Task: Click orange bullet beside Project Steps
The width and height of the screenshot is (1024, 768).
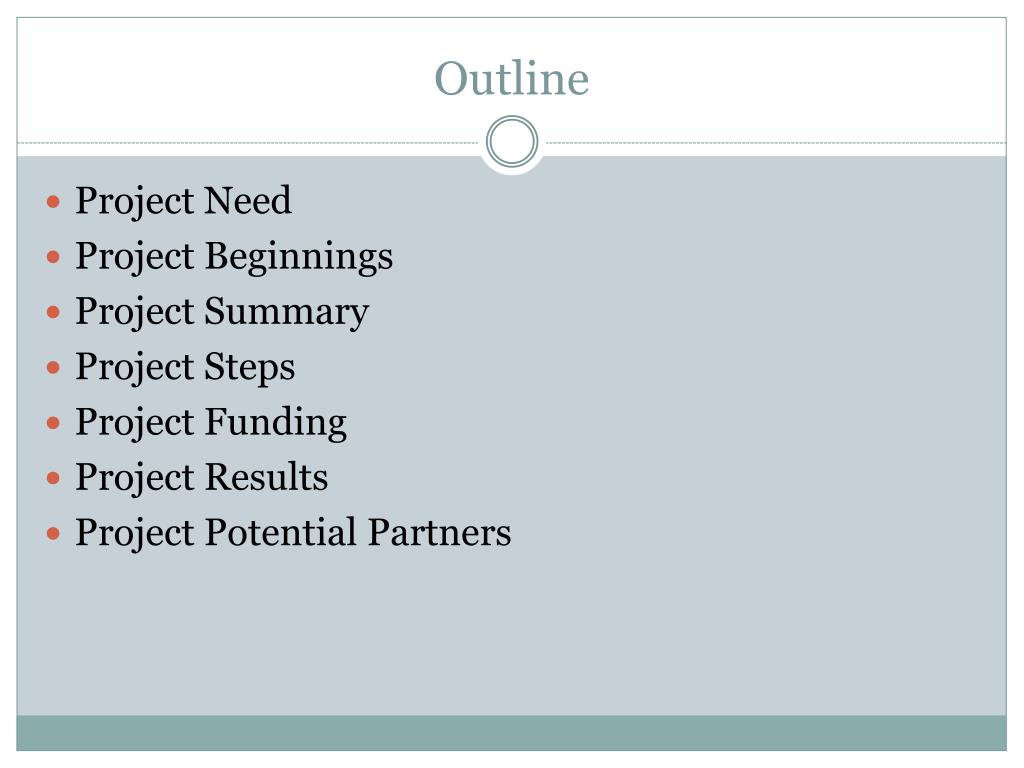Action: [x=54, y=367]
